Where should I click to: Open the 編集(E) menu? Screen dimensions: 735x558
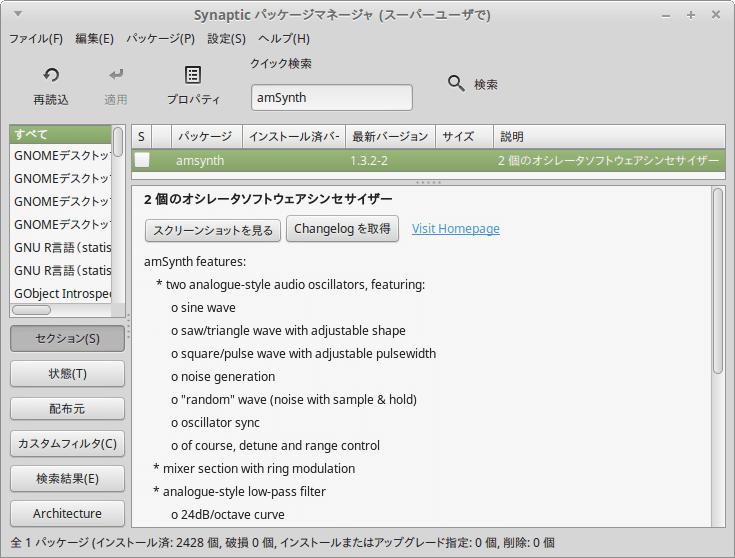[x=94, y=38]
